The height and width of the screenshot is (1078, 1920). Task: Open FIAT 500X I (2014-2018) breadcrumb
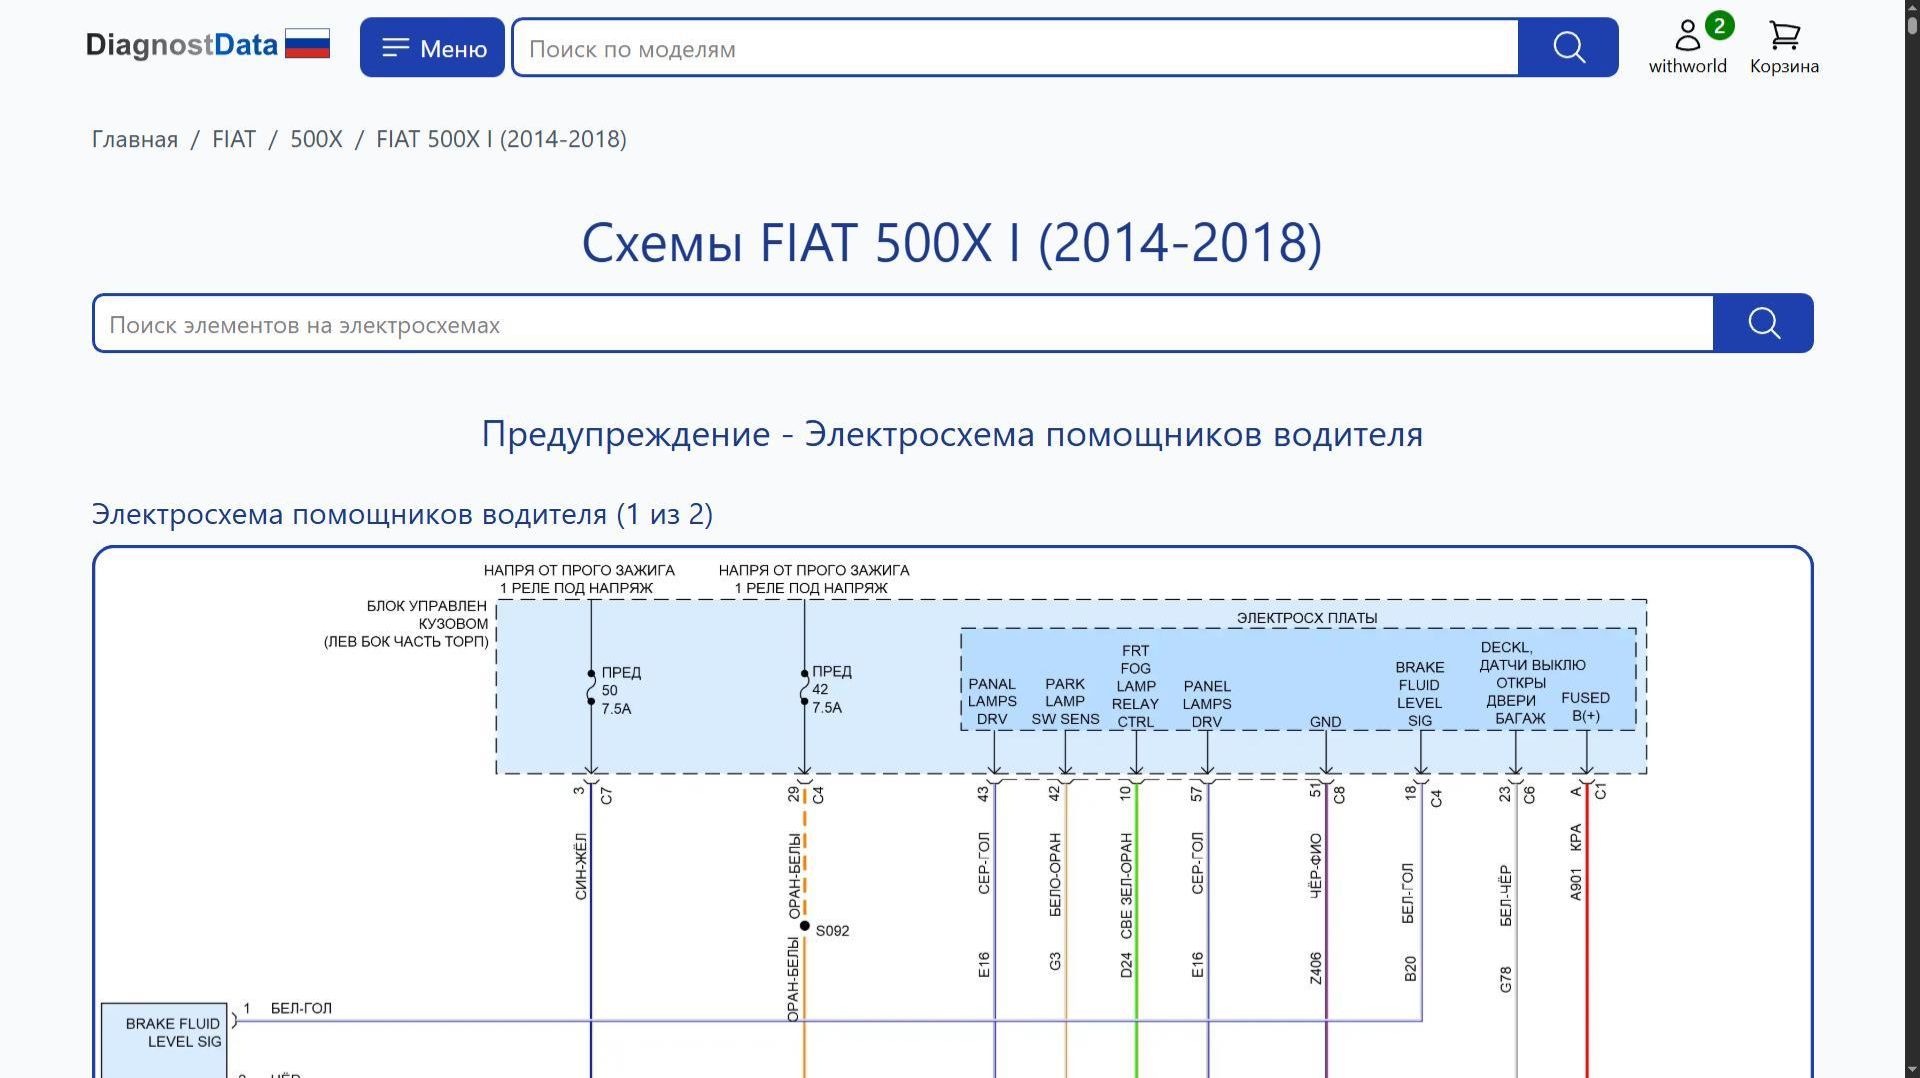pyautogui.click(x=500, y=139)
